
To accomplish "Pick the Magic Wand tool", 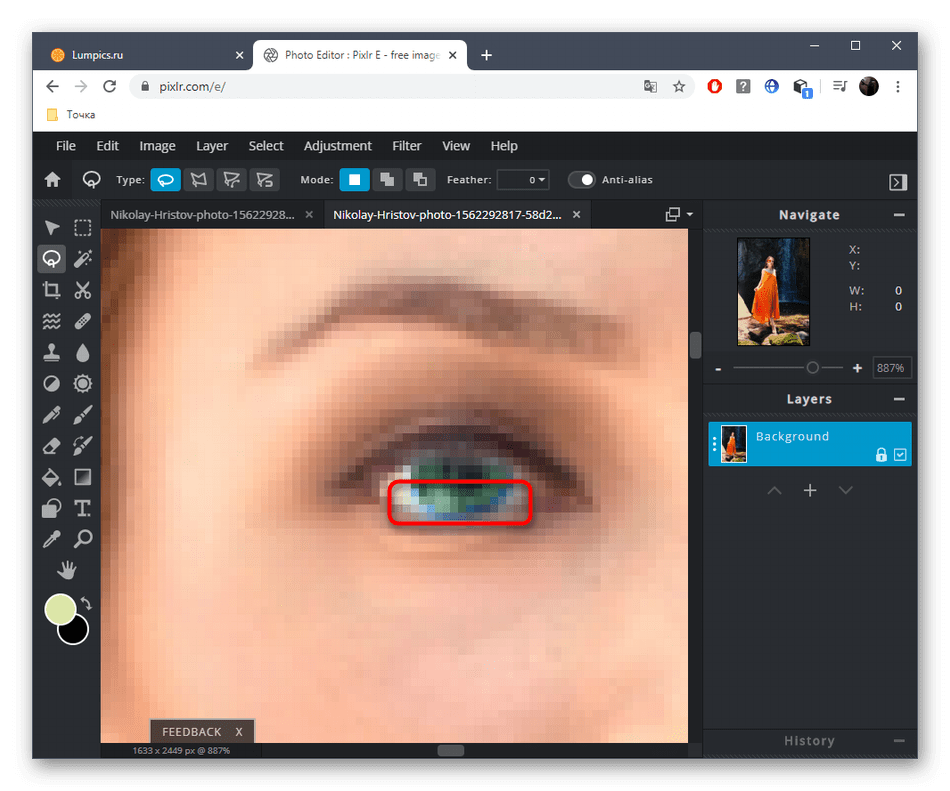I will click(83, 259).
